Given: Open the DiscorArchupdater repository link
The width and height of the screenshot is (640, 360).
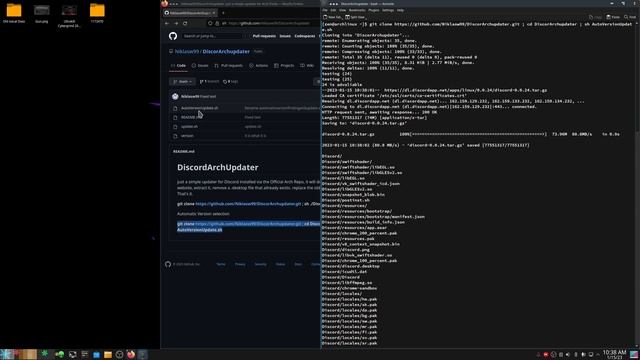Looking at the screenshot, I should point(226,51).
